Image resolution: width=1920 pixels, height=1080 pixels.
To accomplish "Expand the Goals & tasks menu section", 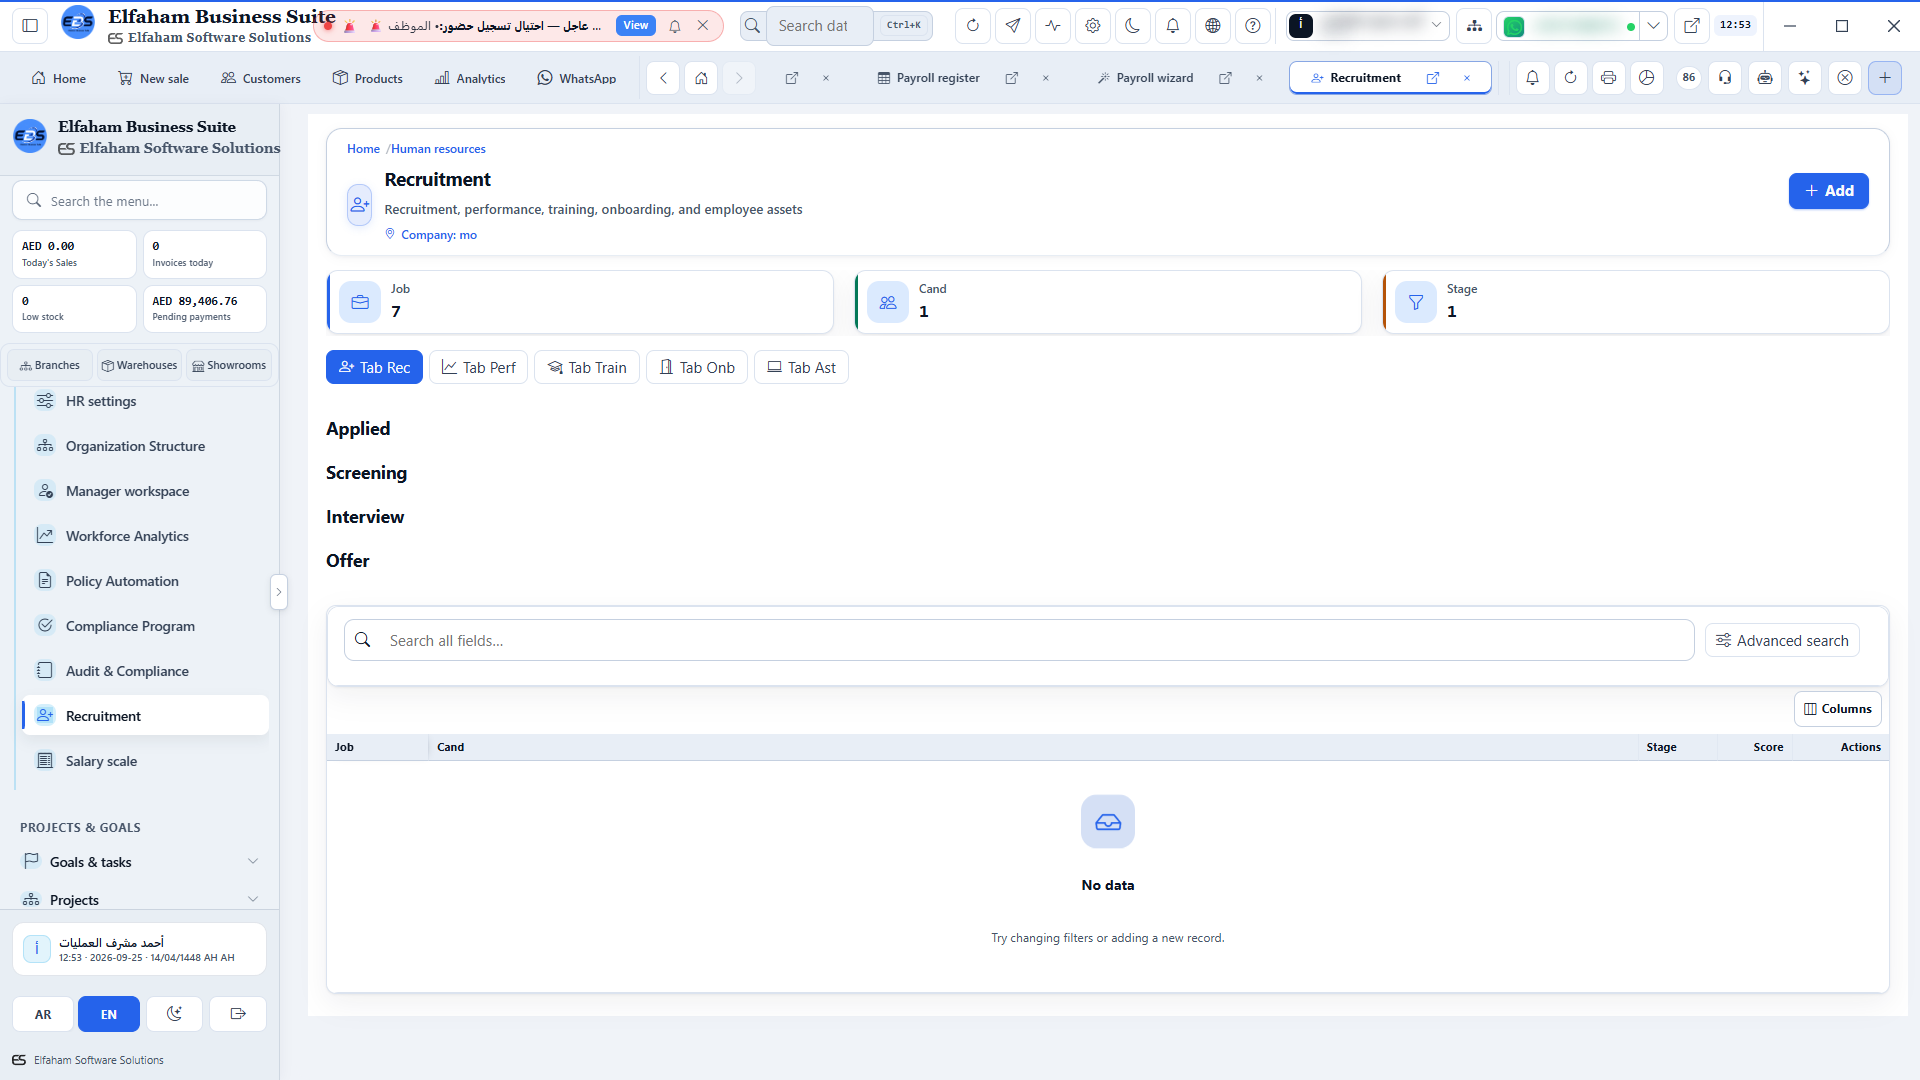I will click(x=140, y=862).
